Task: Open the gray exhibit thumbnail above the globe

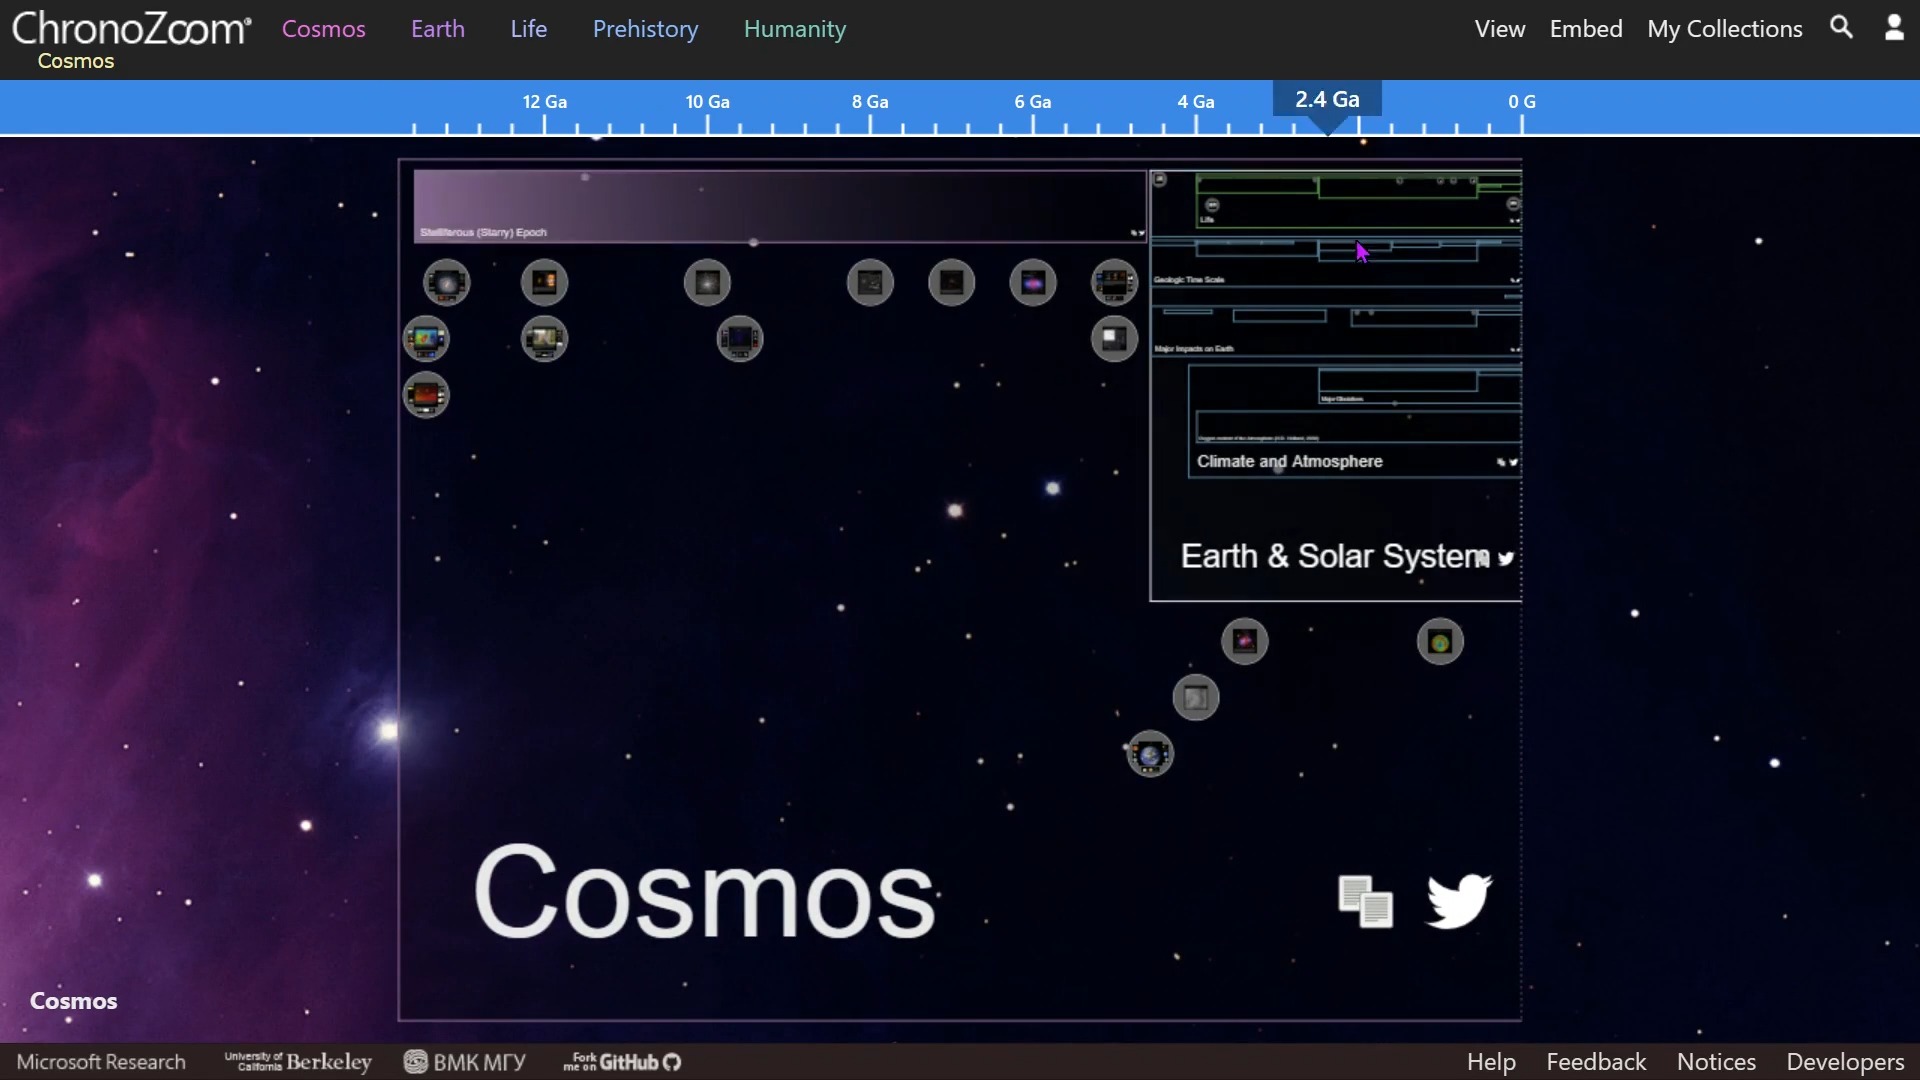Action: click(x=1196, y=698)
